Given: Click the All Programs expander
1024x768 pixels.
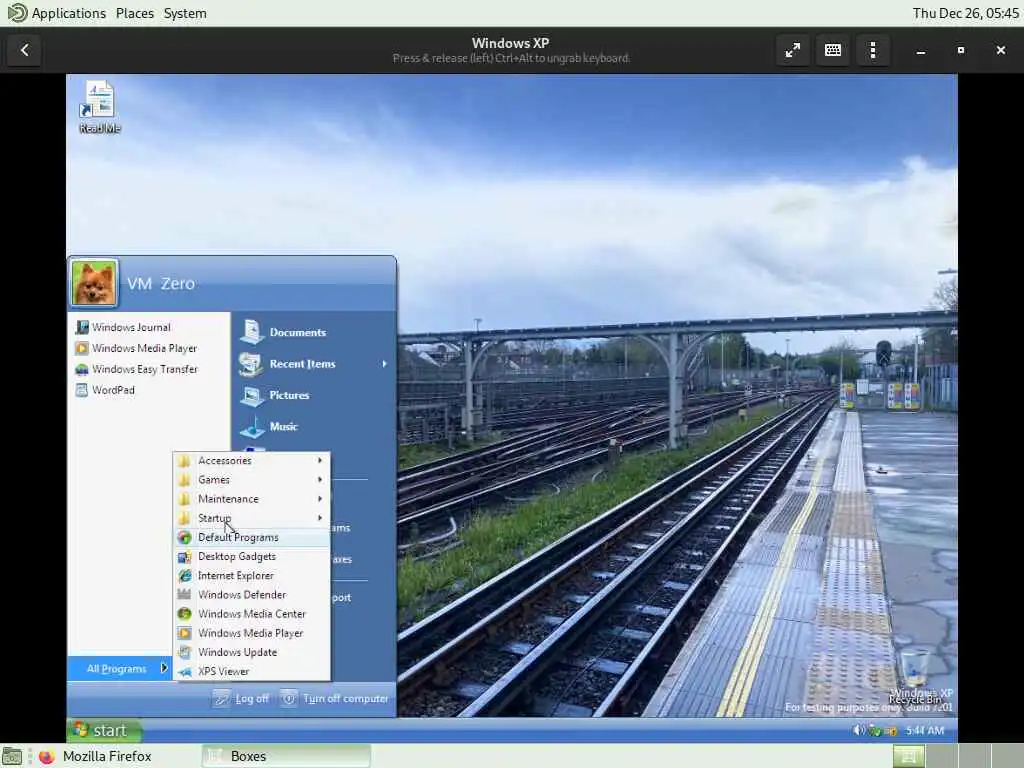Looking at the screenshot, I should coord(120,669).
